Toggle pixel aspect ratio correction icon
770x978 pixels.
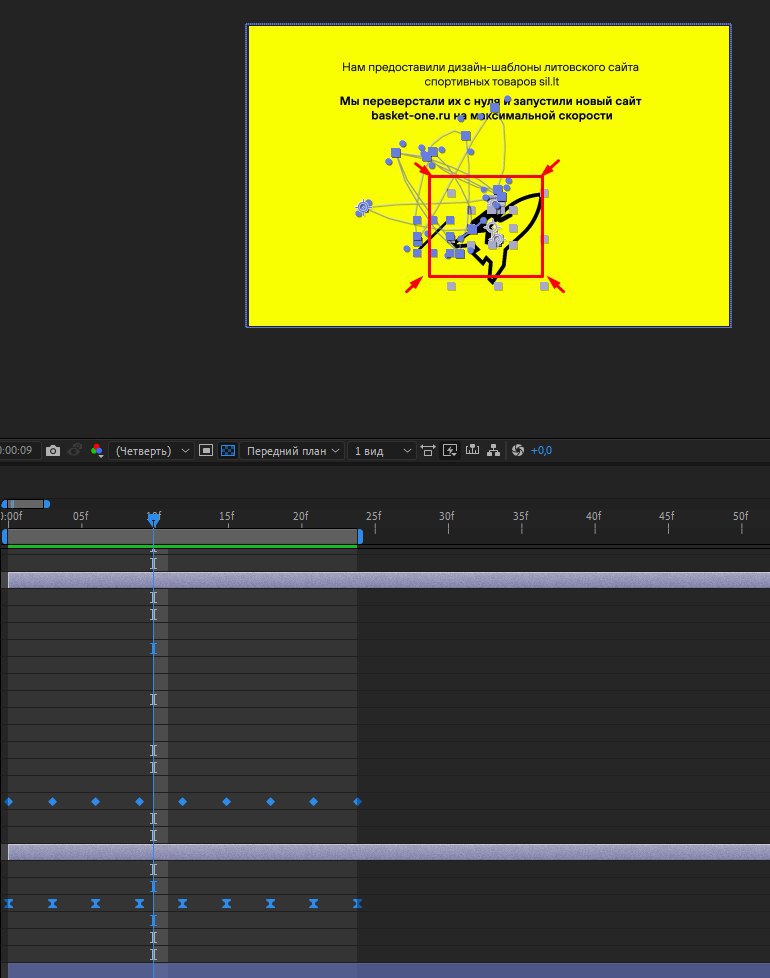[428, 450]
